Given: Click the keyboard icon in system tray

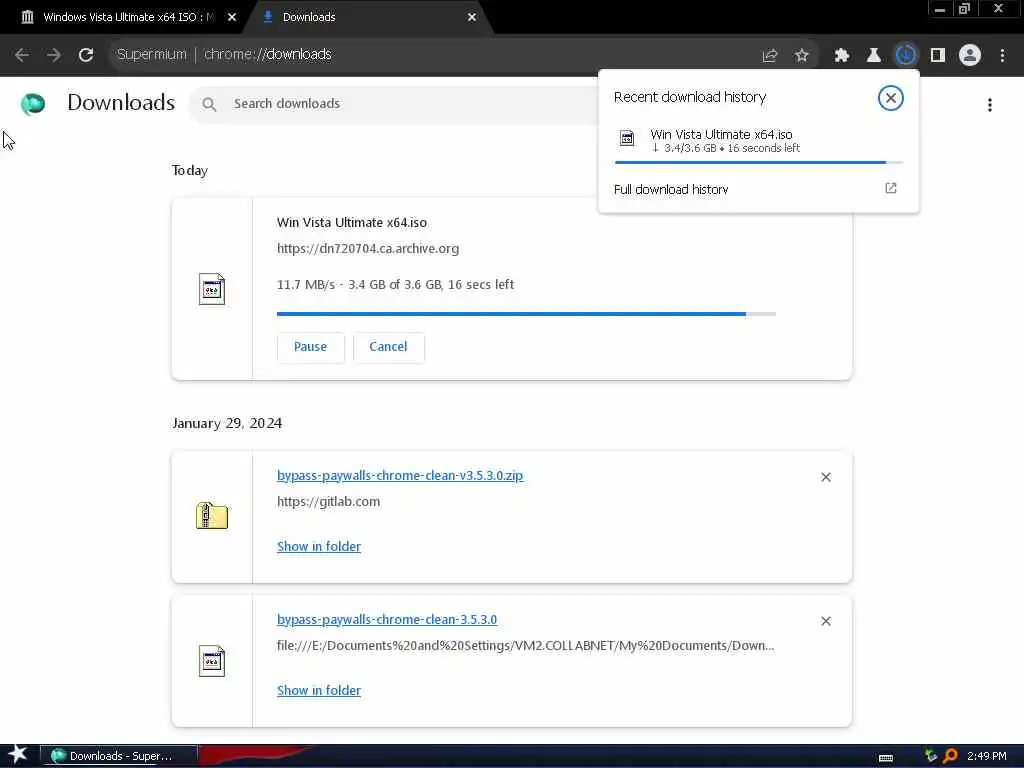Looking at the screenshot, I should pos(886,758).
